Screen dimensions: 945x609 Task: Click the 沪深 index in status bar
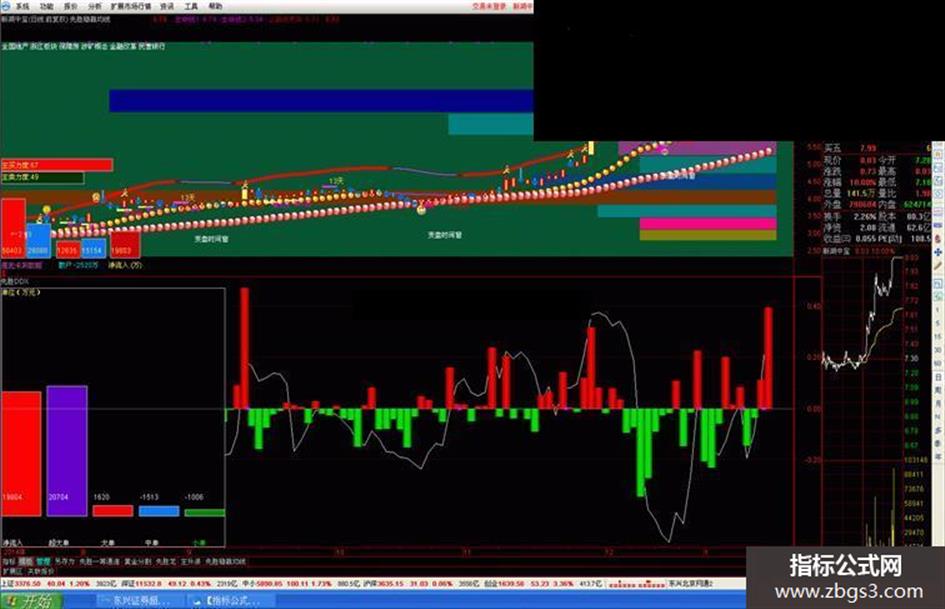370,584
